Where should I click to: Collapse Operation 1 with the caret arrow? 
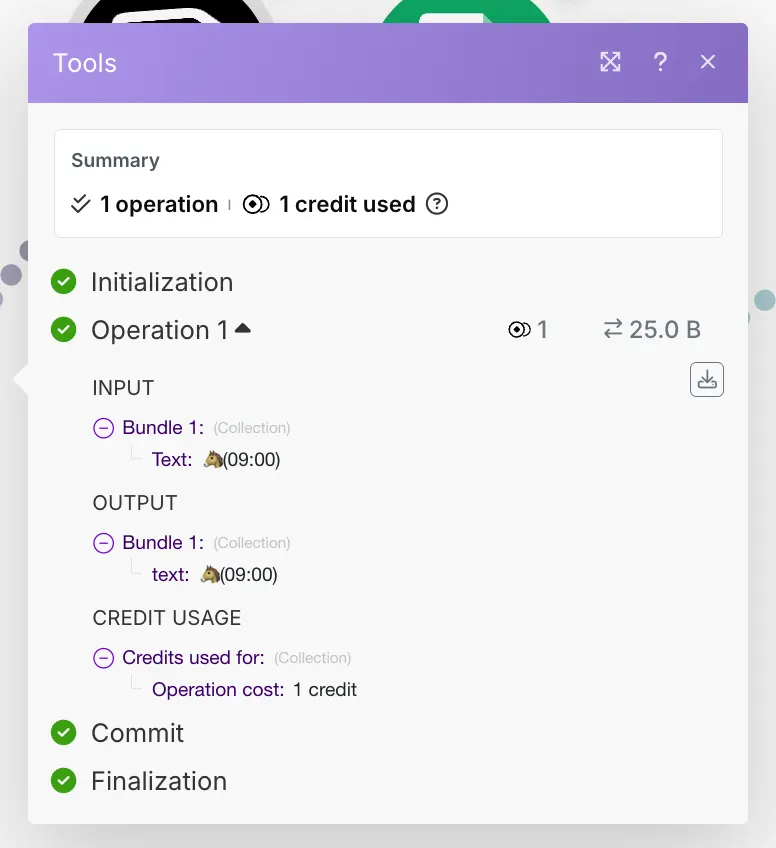tap(243, 328)
